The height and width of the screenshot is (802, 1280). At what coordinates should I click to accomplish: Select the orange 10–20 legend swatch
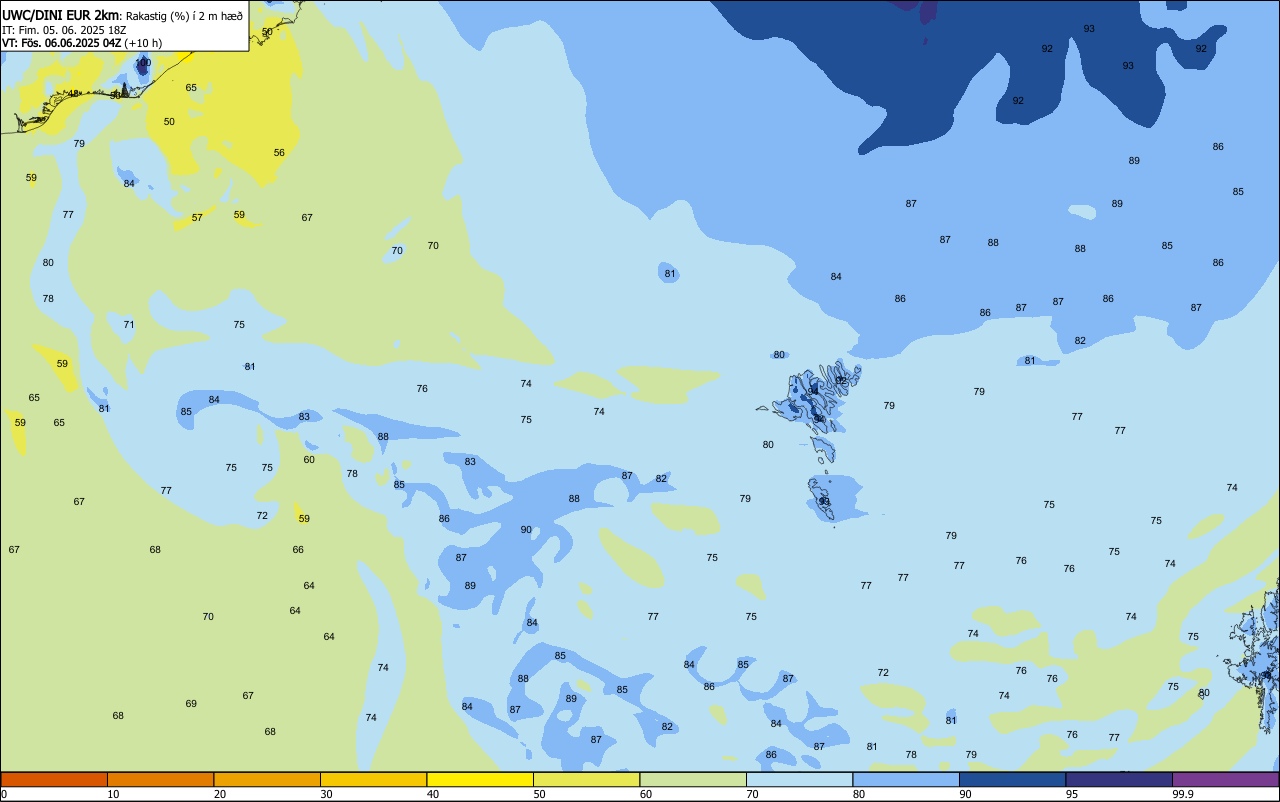coord(160,779)
